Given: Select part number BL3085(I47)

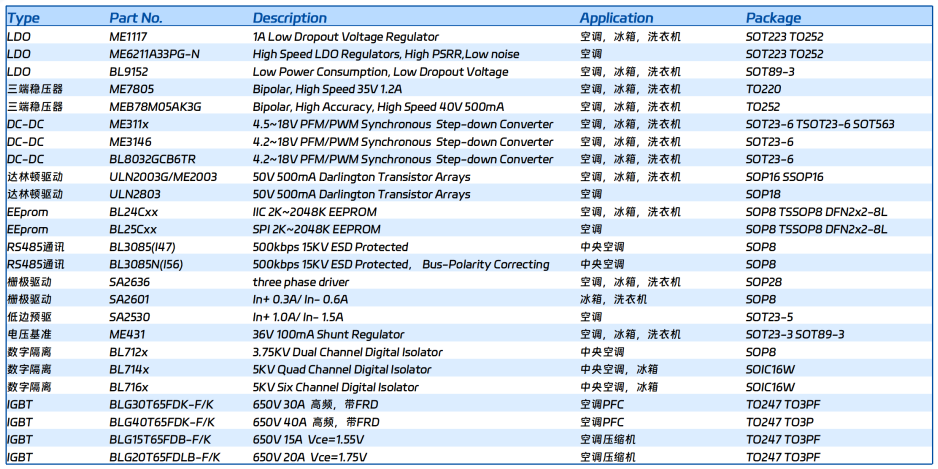Looking at the screenshot, I should pos(142,247).
